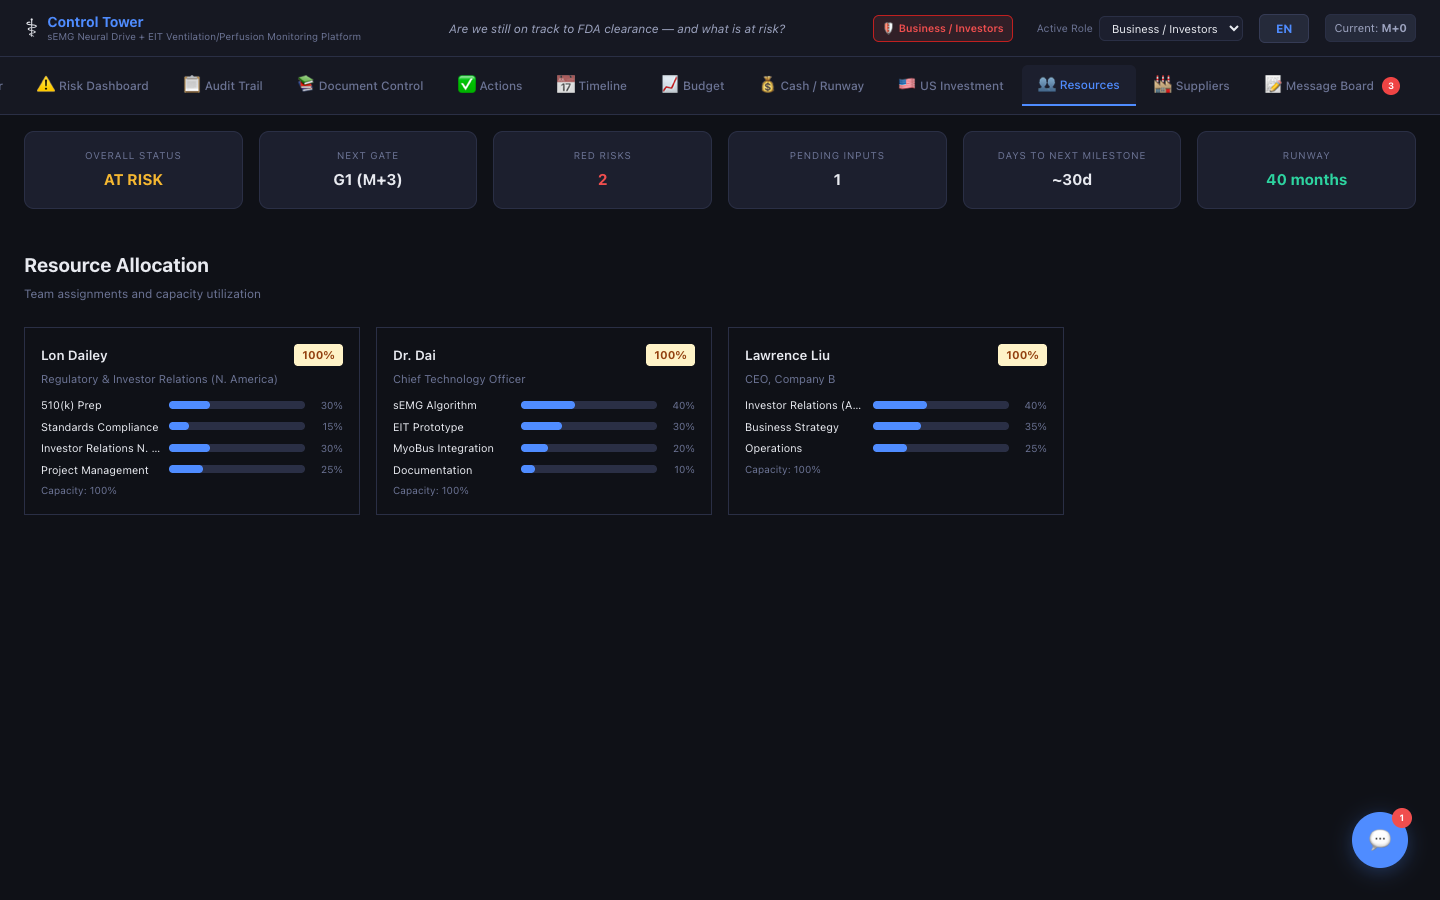The height and width of the screenshot is (900, 1440).
Task: Click the 510(k) Prep progress bar
Action: [237, 405]
